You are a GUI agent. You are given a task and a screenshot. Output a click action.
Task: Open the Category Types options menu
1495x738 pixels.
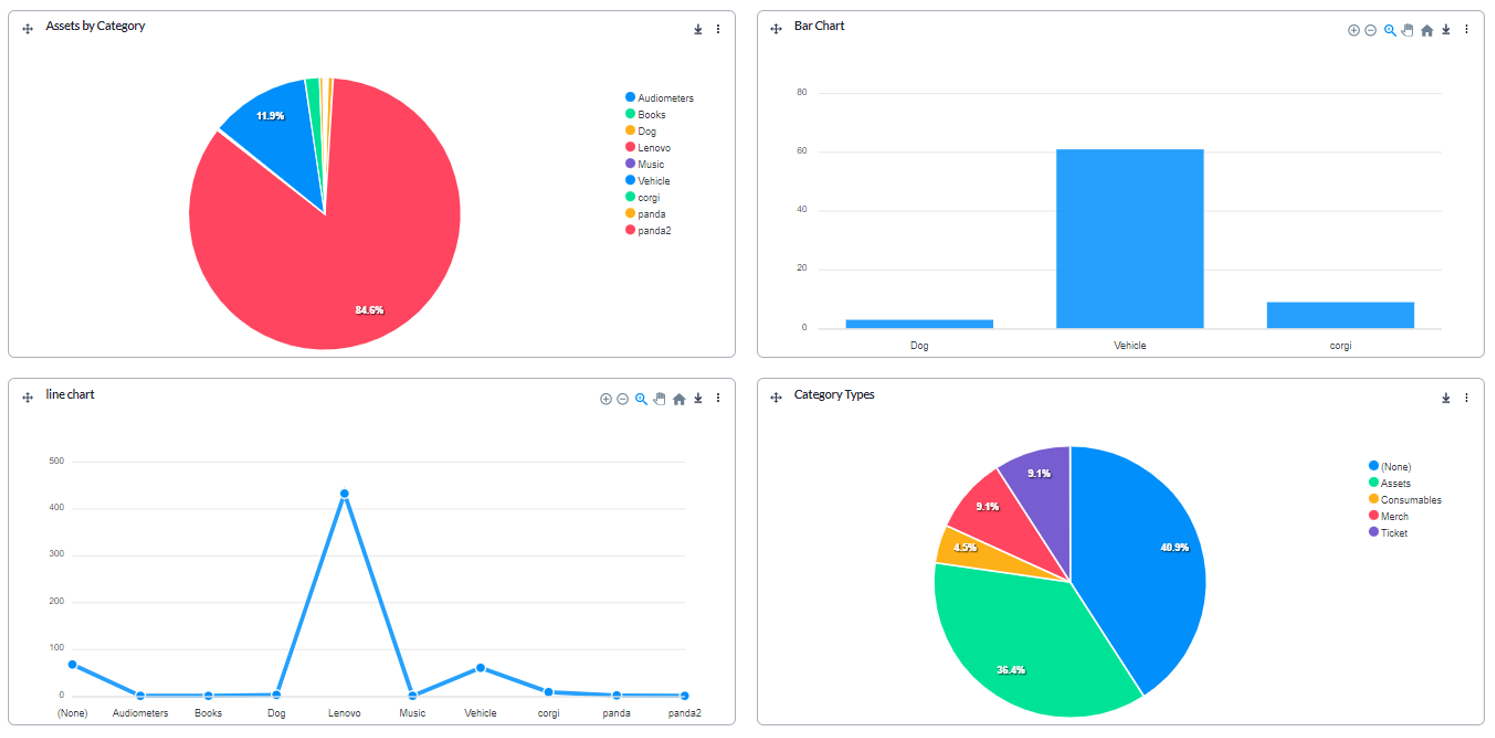pos(1466,398)
